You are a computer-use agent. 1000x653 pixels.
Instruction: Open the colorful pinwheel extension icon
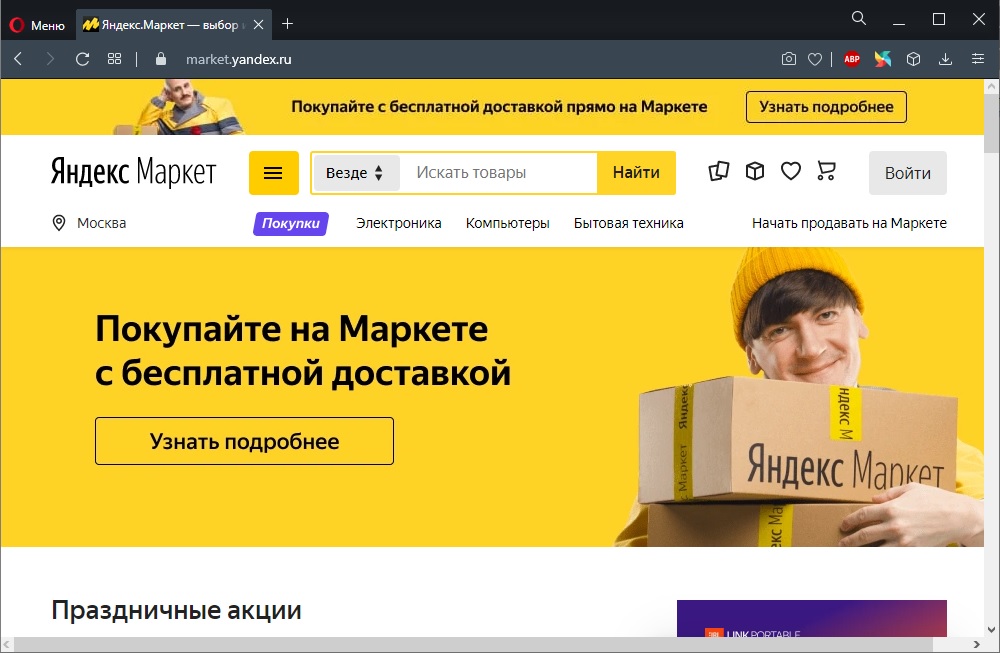[883, 59]
